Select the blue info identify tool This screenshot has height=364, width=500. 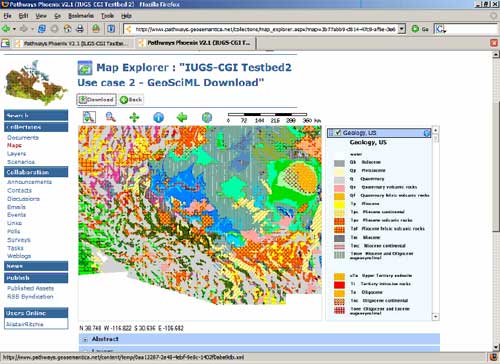click(158, 117)
